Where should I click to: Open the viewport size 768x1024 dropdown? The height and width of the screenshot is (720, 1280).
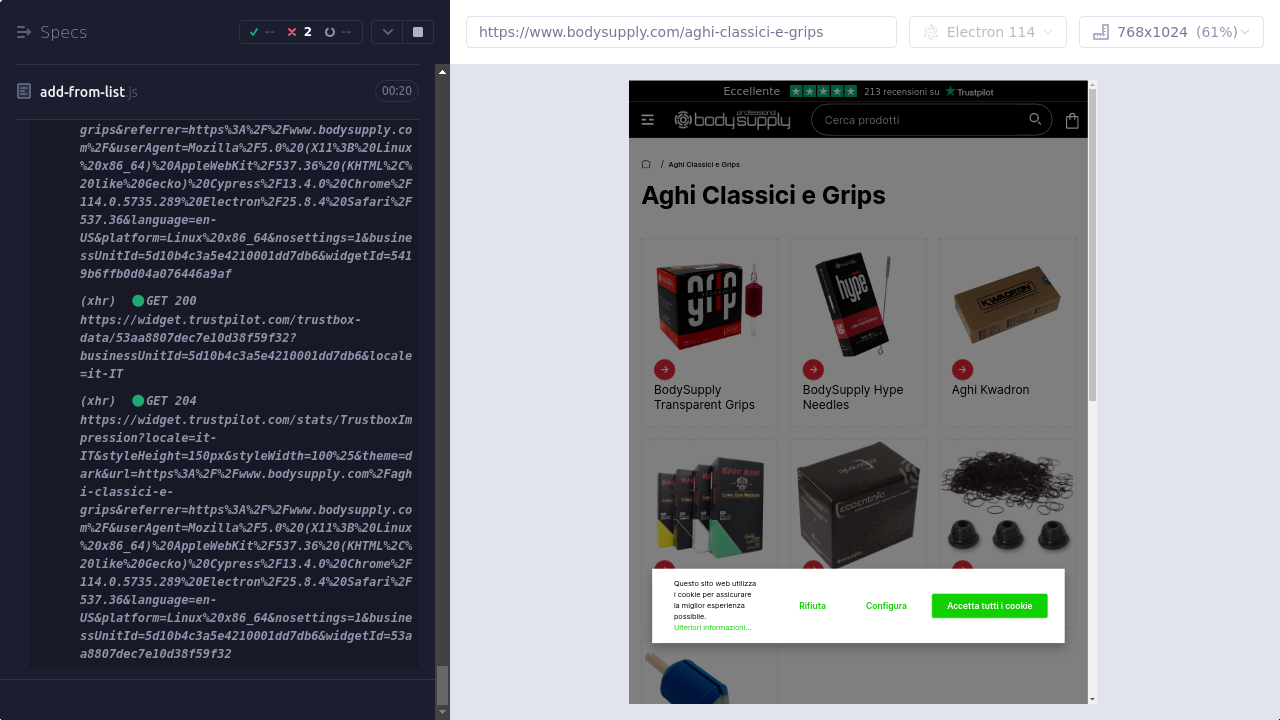tap(1171, 32)
